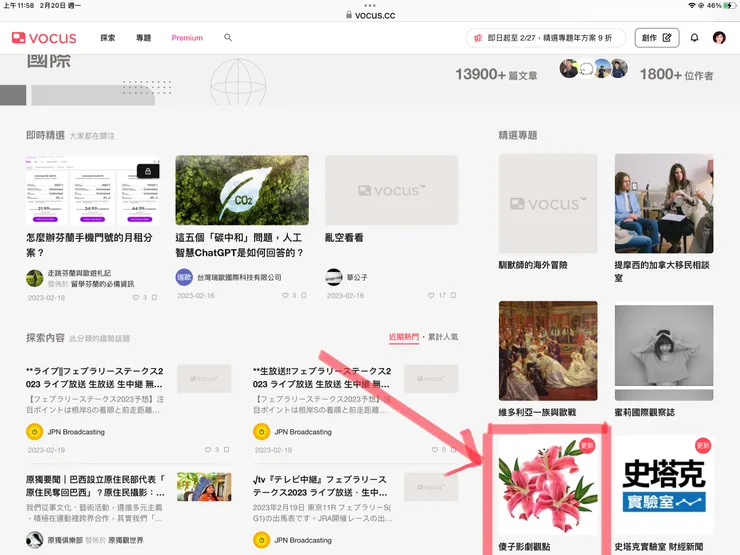
Task: Open the 亂空看看 vocus placeholder thumbnail
Action: [x=392, y=190]
